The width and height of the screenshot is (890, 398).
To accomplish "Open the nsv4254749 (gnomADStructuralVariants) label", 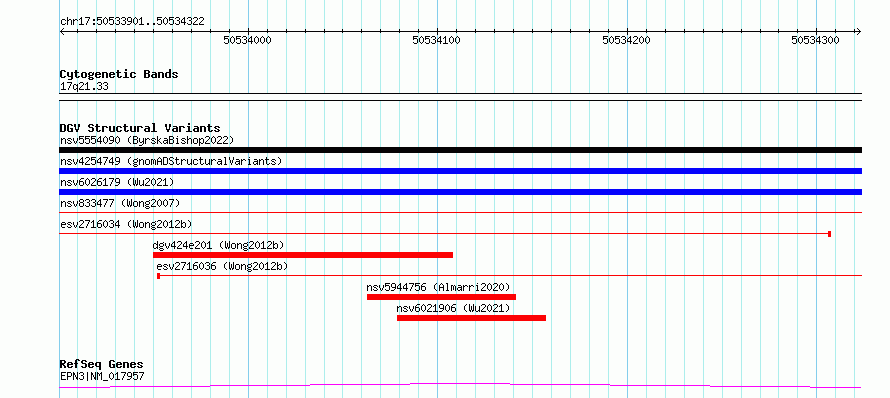I will 171,161.
